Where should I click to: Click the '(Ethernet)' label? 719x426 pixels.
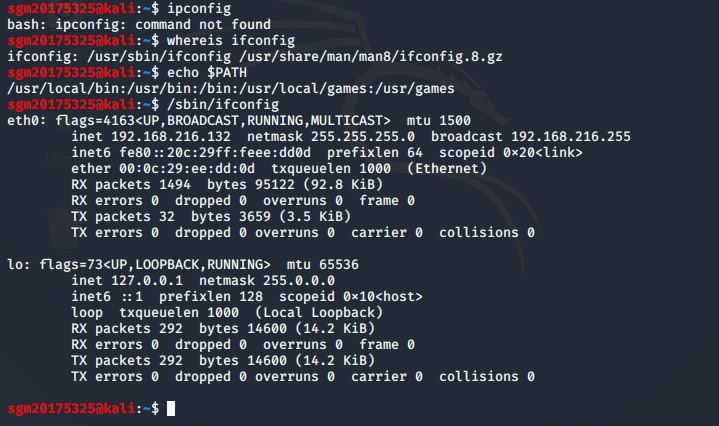click(447, 169)
